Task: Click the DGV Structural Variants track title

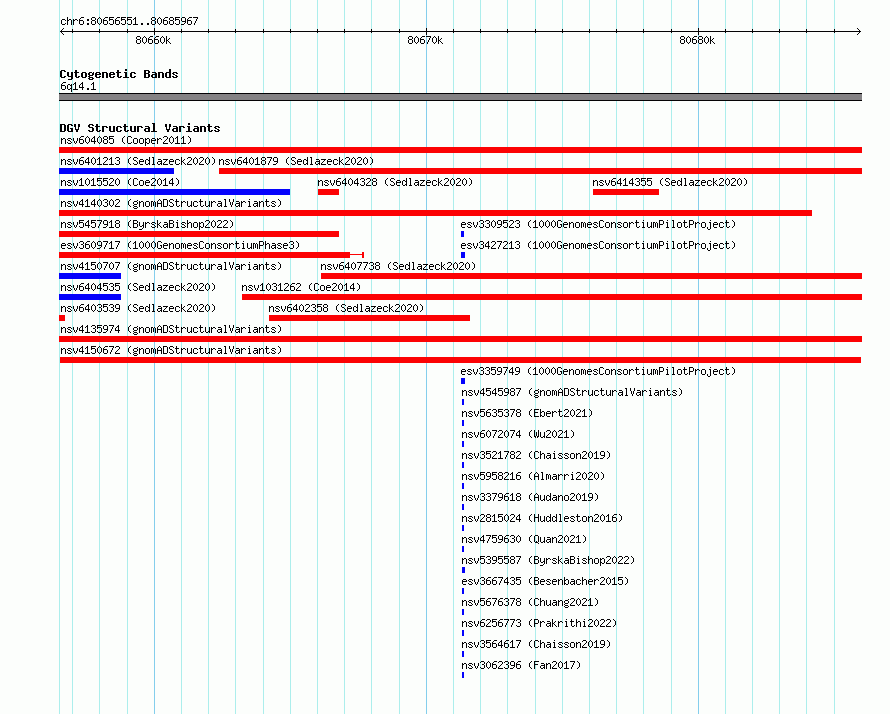Action: 140,128
